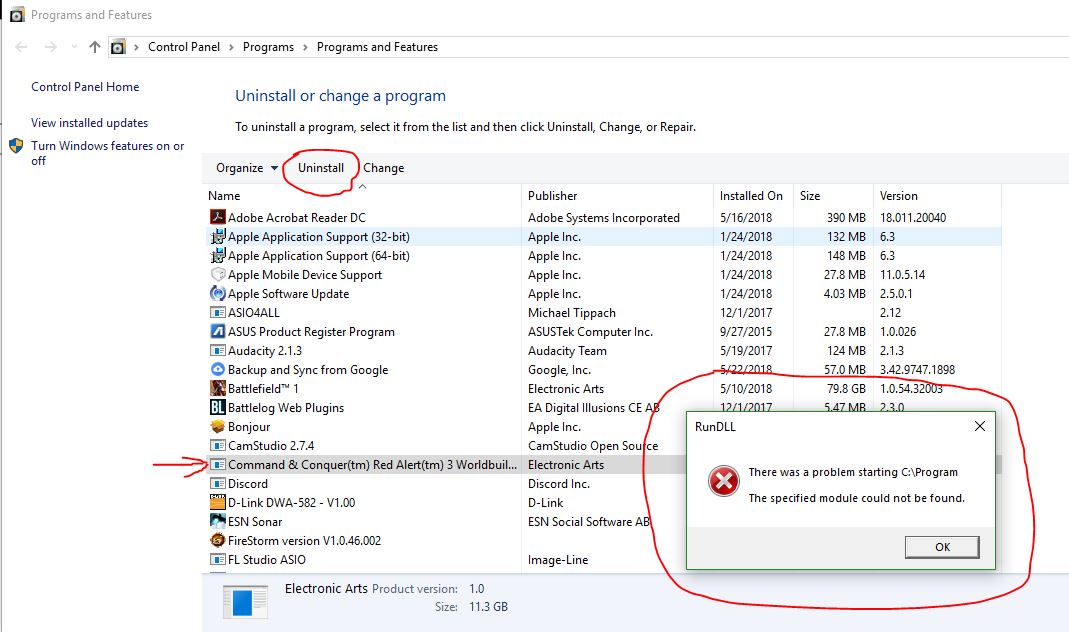Click the Battlefield 1 icon
Viewport: 1069px width, 632px height.
[x=217, y=389]
